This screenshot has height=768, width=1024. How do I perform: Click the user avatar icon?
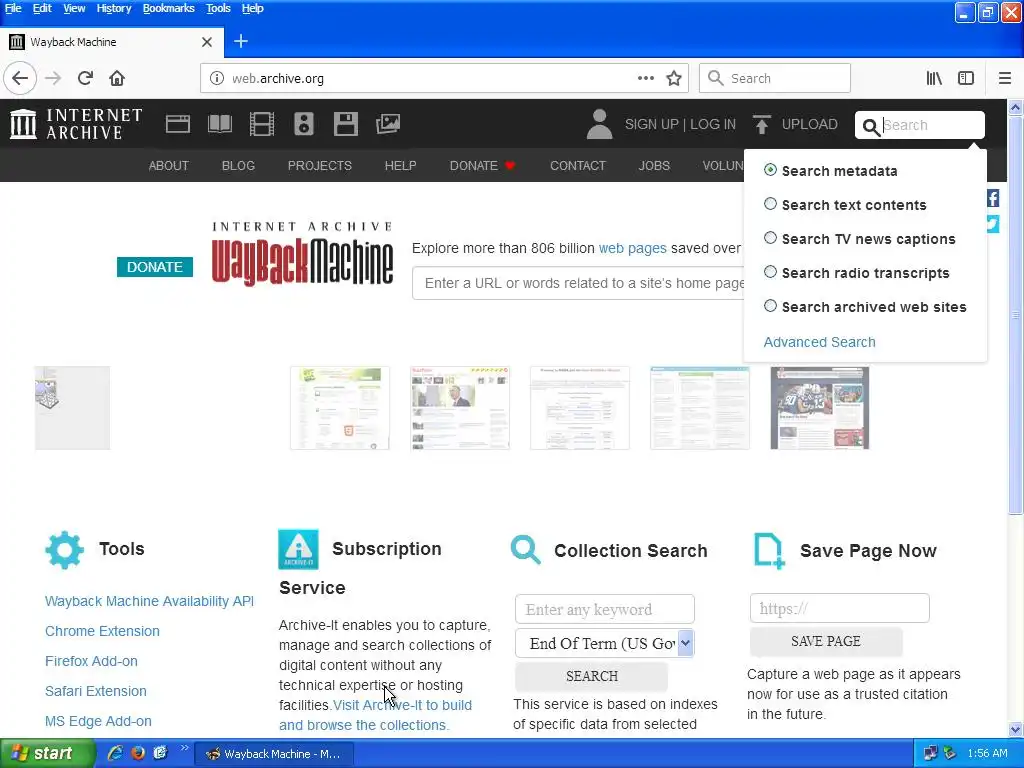(599, 124)
